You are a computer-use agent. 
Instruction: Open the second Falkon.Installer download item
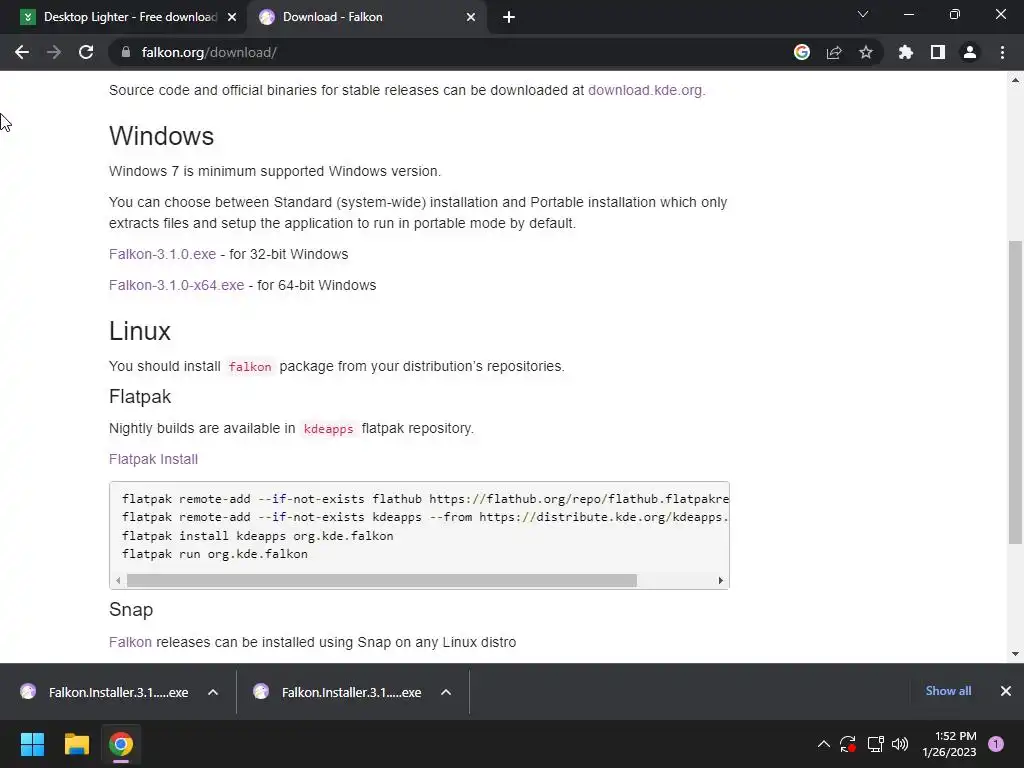point(338,692)
